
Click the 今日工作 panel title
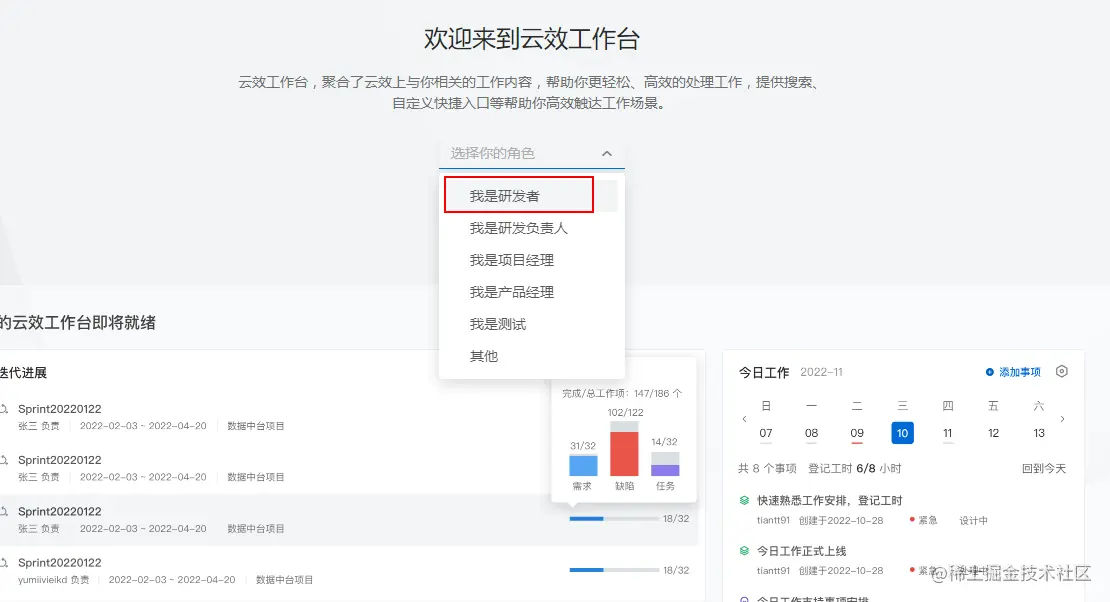[764, 373]
